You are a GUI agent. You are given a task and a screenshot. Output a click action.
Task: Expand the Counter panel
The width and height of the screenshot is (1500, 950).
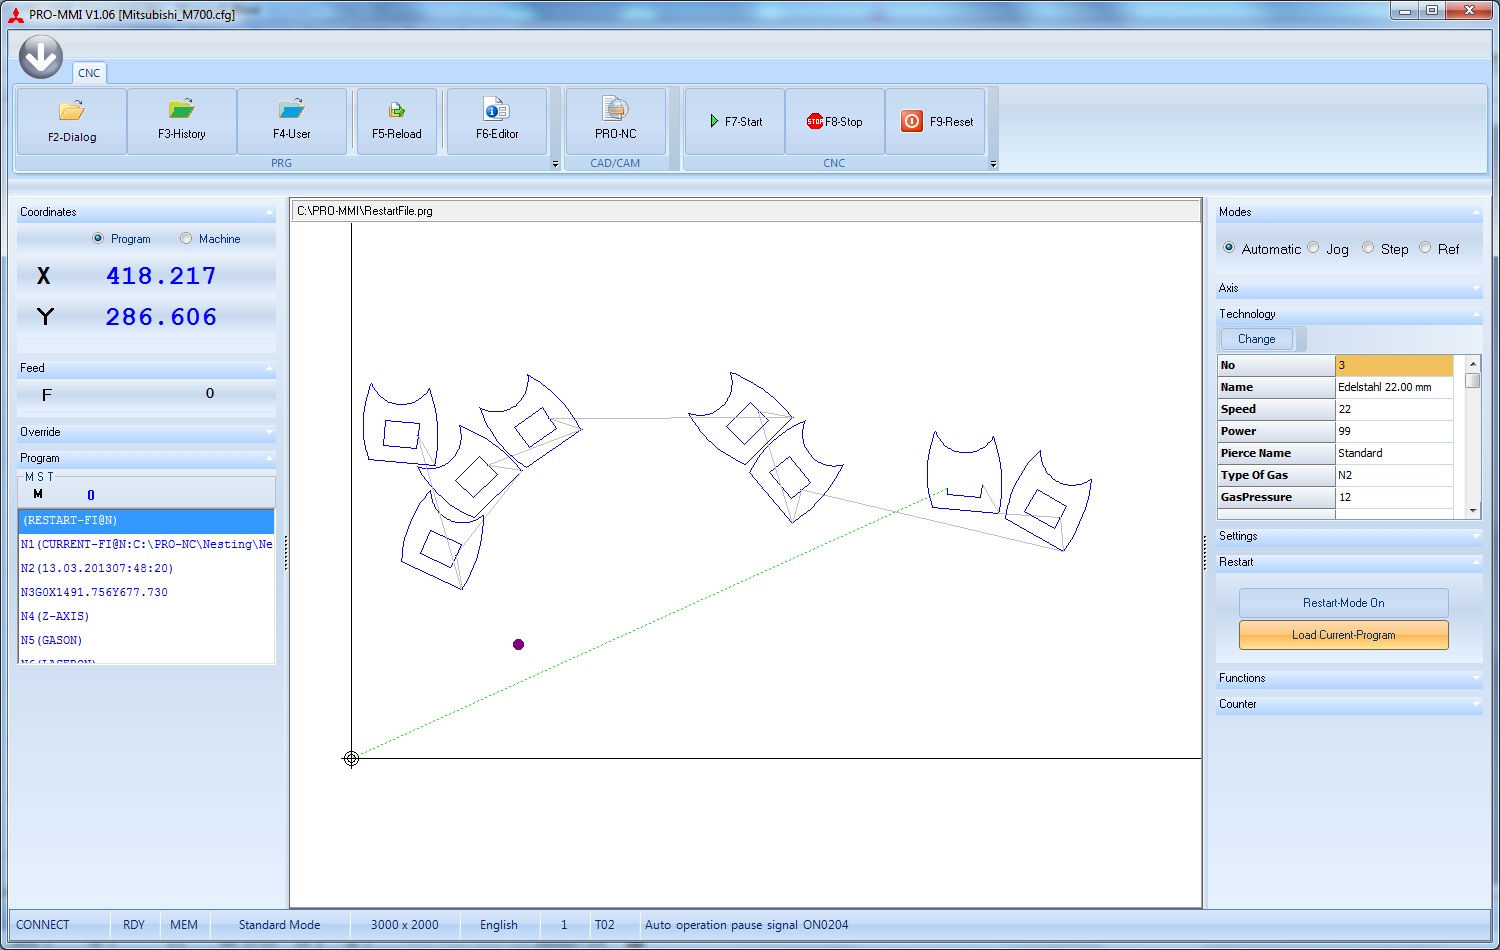1348,704
